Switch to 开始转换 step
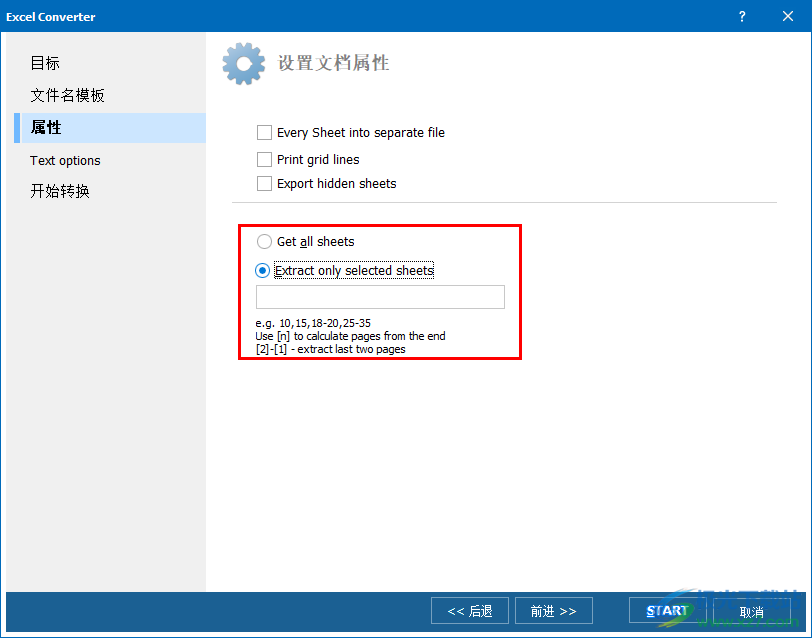Viewport: 812px width, 638px height. pyautogui.click(x=60, y=191)
